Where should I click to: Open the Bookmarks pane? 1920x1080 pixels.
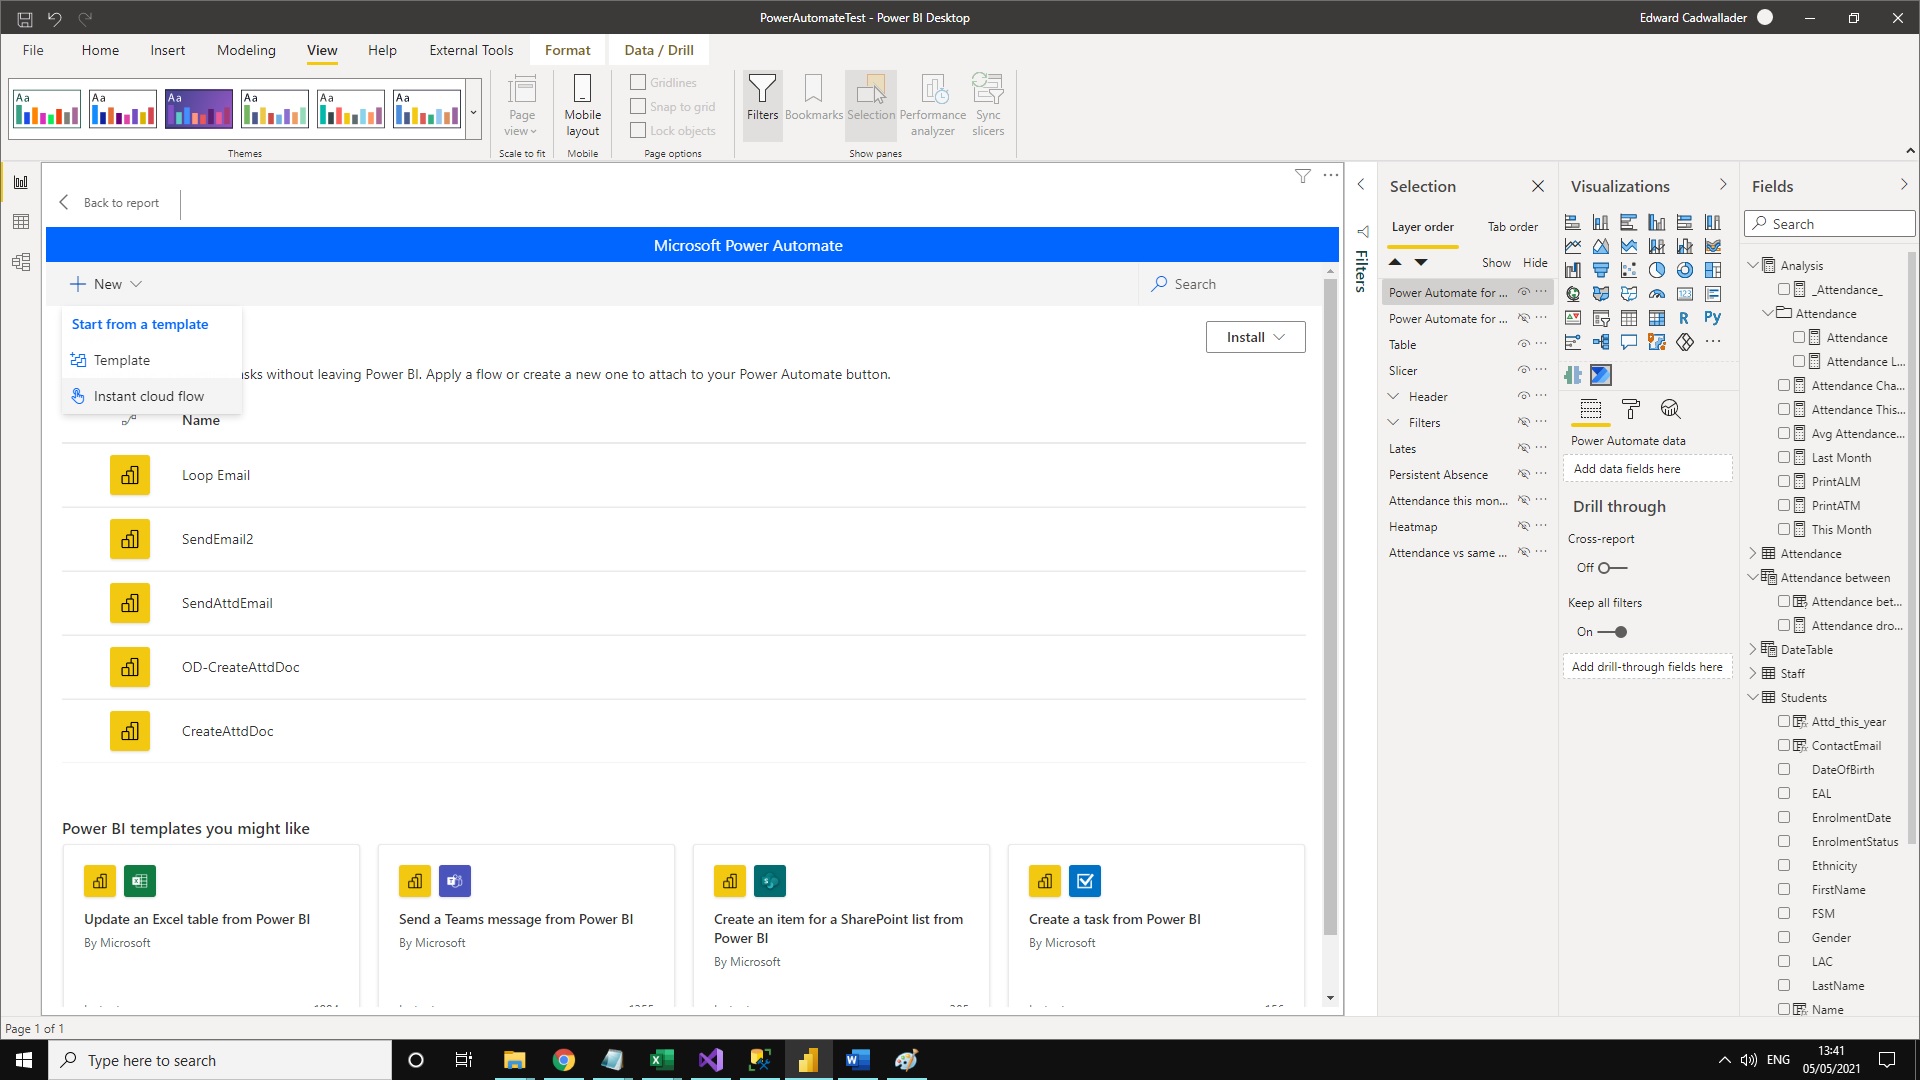coord(813,99)
